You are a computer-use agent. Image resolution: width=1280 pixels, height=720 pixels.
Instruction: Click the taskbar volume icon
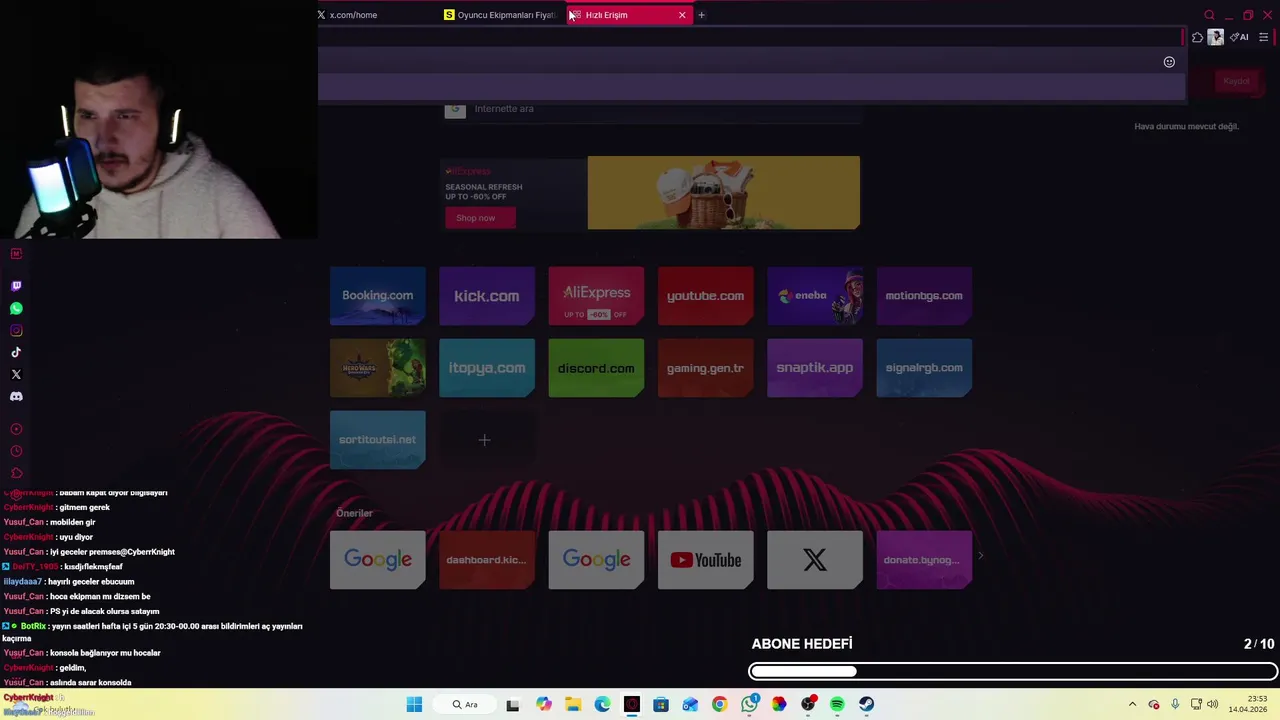tap(1212, 704)
